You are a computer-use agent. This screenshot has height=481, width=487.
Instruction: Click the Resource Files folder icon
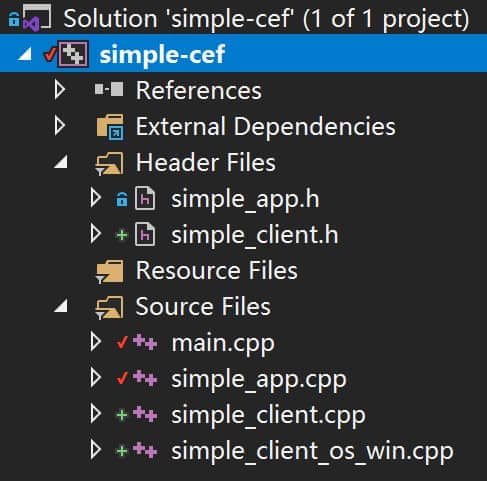(x=109, y=271)
